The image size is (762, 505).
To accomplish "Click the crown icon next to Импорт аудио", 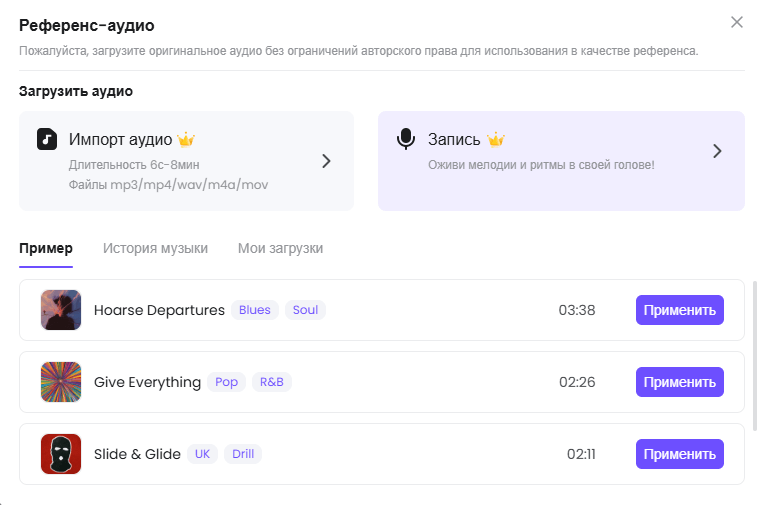I will click(186, 140).
